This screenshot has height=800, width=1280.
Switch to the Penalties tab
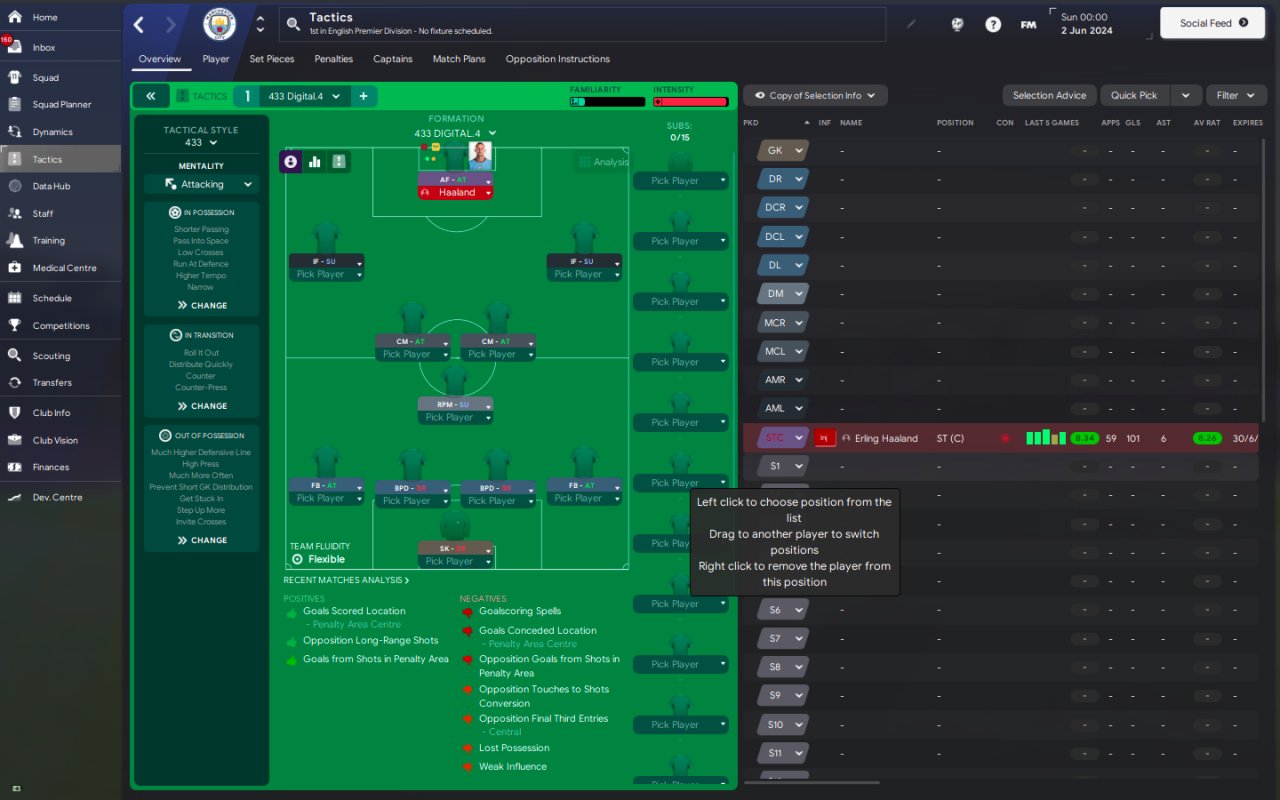[x=334, y=59]
